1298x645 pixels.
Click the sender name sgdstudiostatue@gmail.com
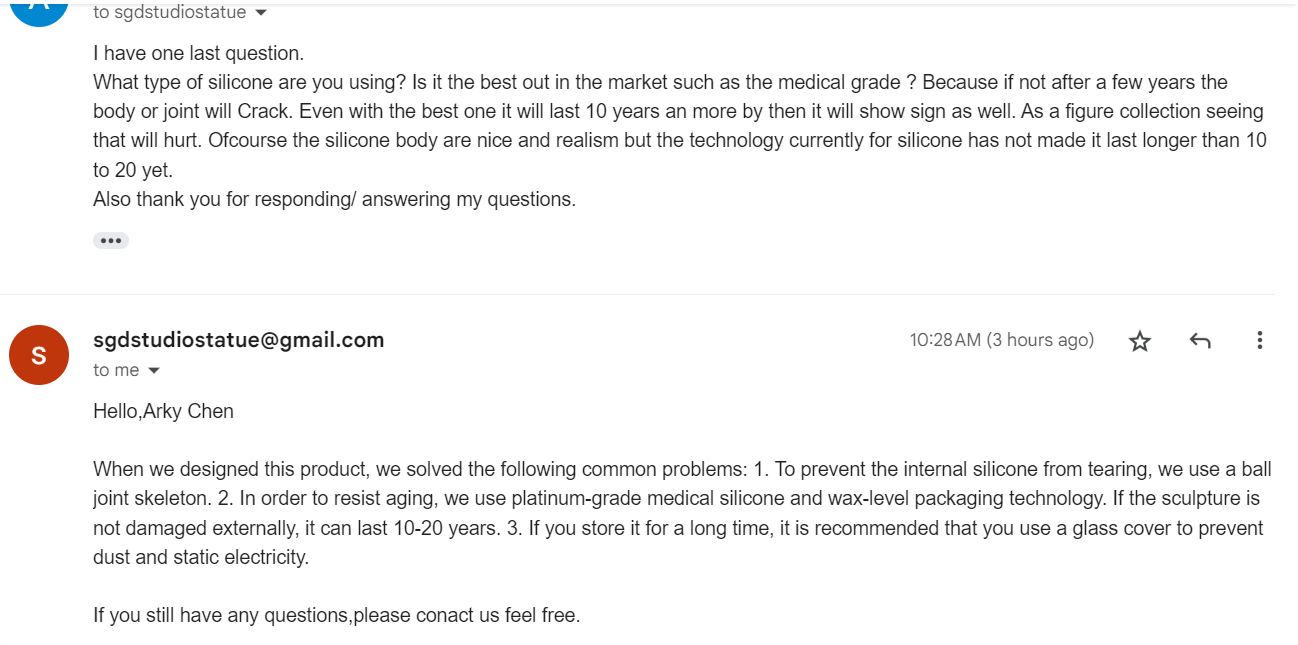[x=238, y=340]
